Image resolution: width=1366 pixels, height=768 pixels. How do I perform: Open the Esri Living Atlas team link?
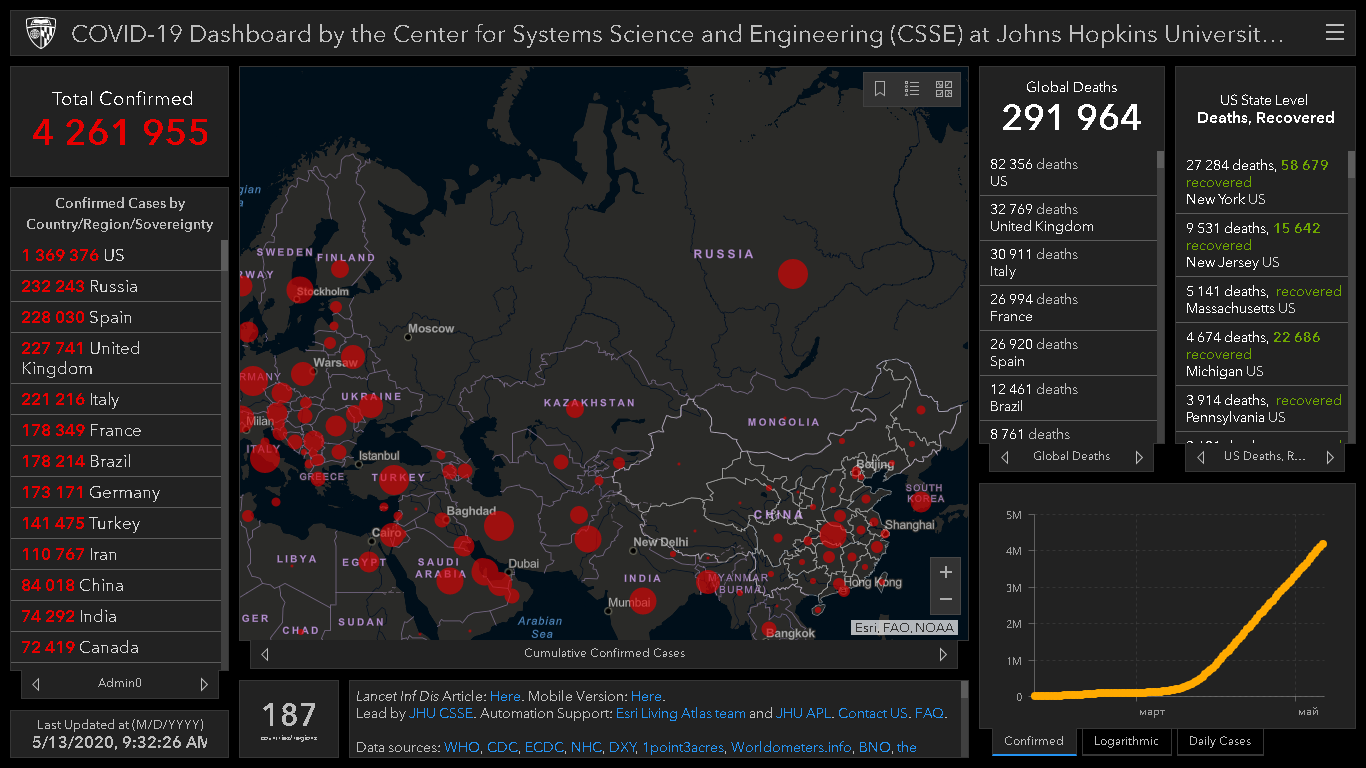[x=680, y=714]
